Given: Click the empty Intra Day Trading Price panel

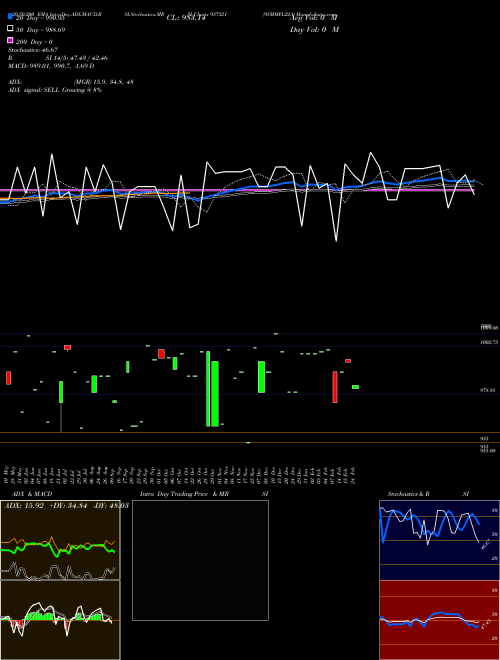Looking at the screenshot, I should pos(200,560).
